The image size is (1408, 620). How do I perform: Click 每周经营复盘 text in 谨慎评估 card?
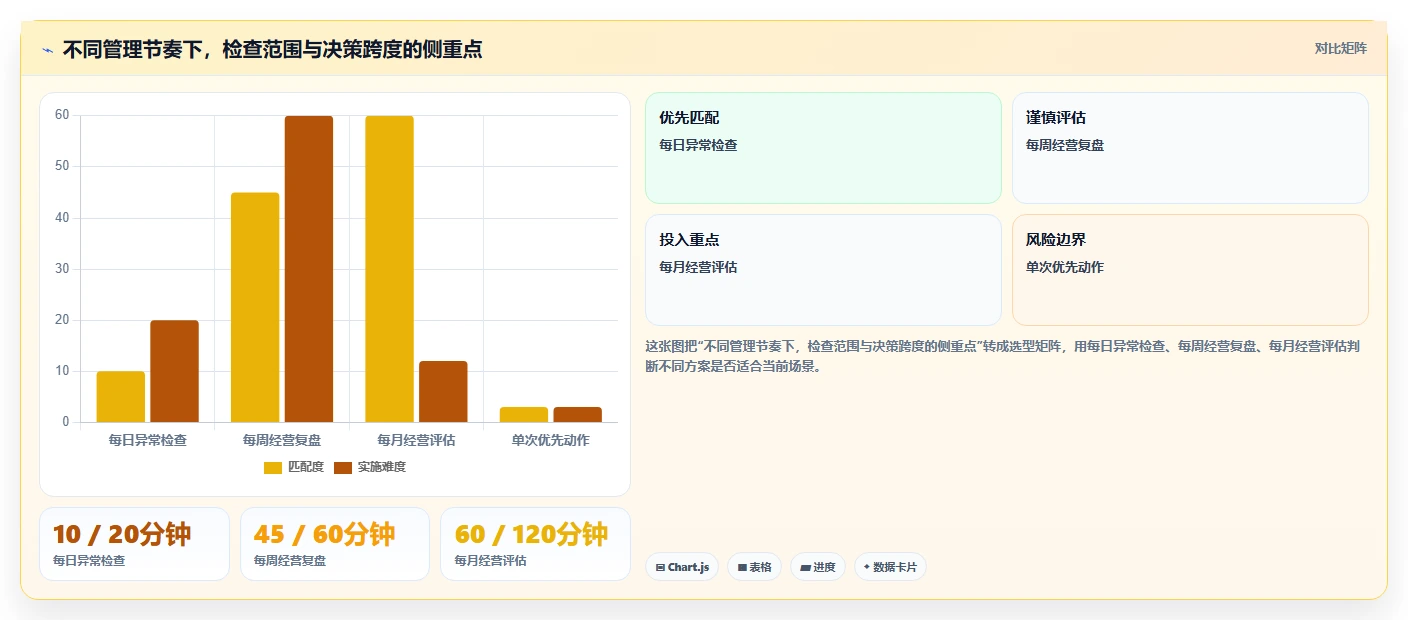(1065, 145)
